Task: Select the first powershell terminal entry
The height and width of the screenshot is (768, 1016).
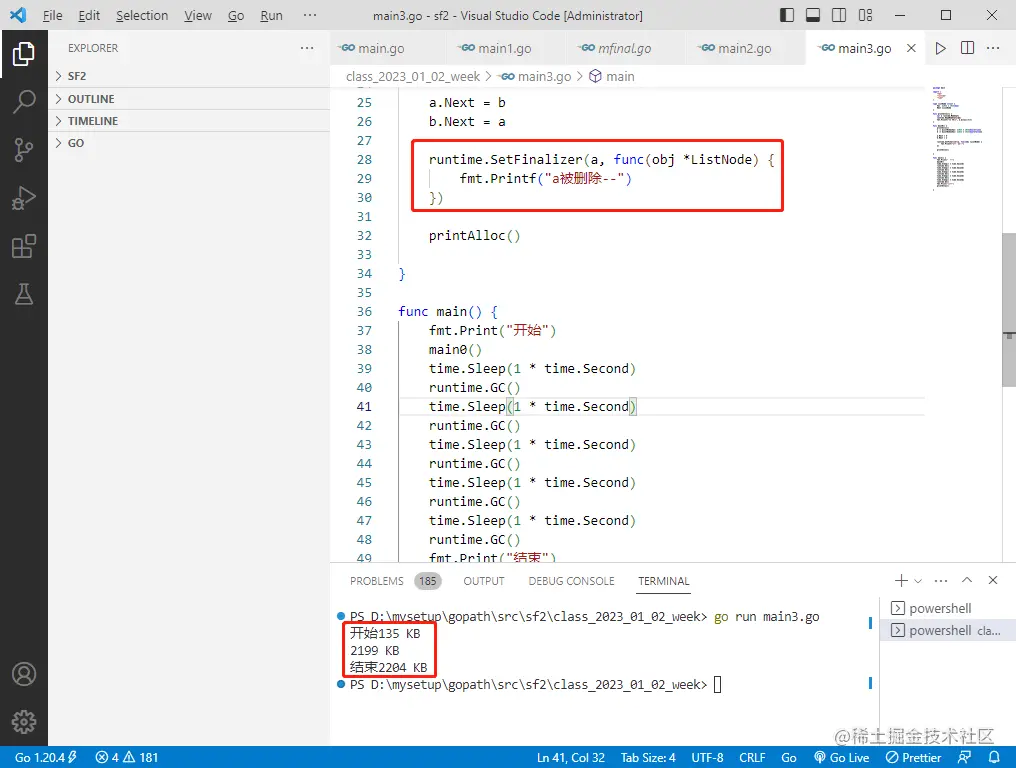Action: tap(947, 608)
